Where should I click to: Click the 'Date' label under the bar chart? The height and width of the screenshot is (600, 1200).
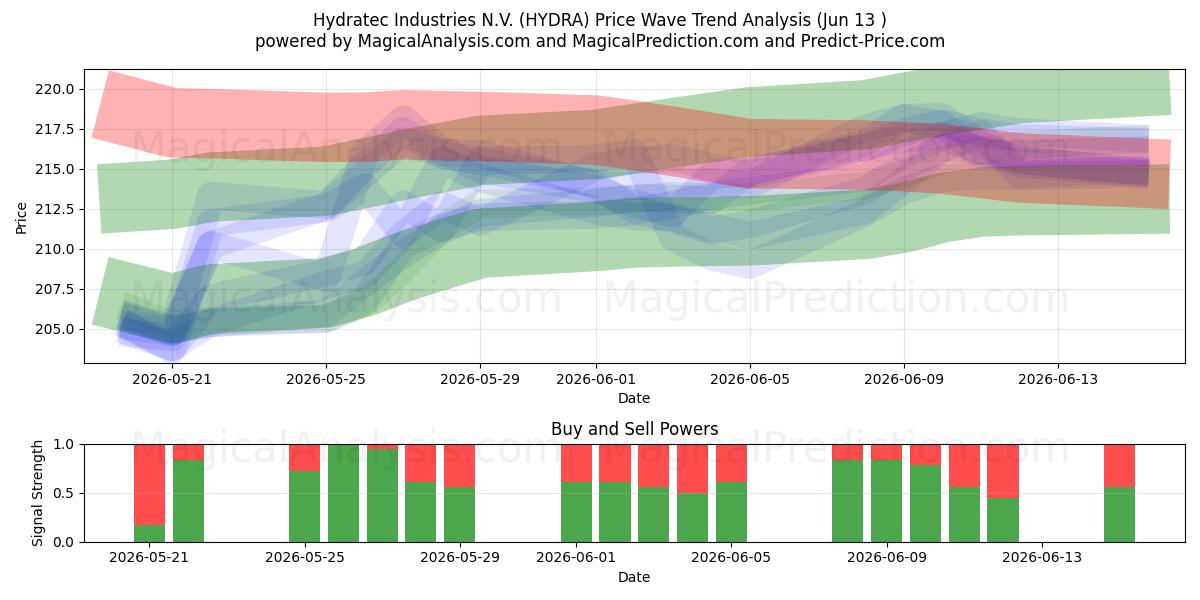(x=634, y=577)
